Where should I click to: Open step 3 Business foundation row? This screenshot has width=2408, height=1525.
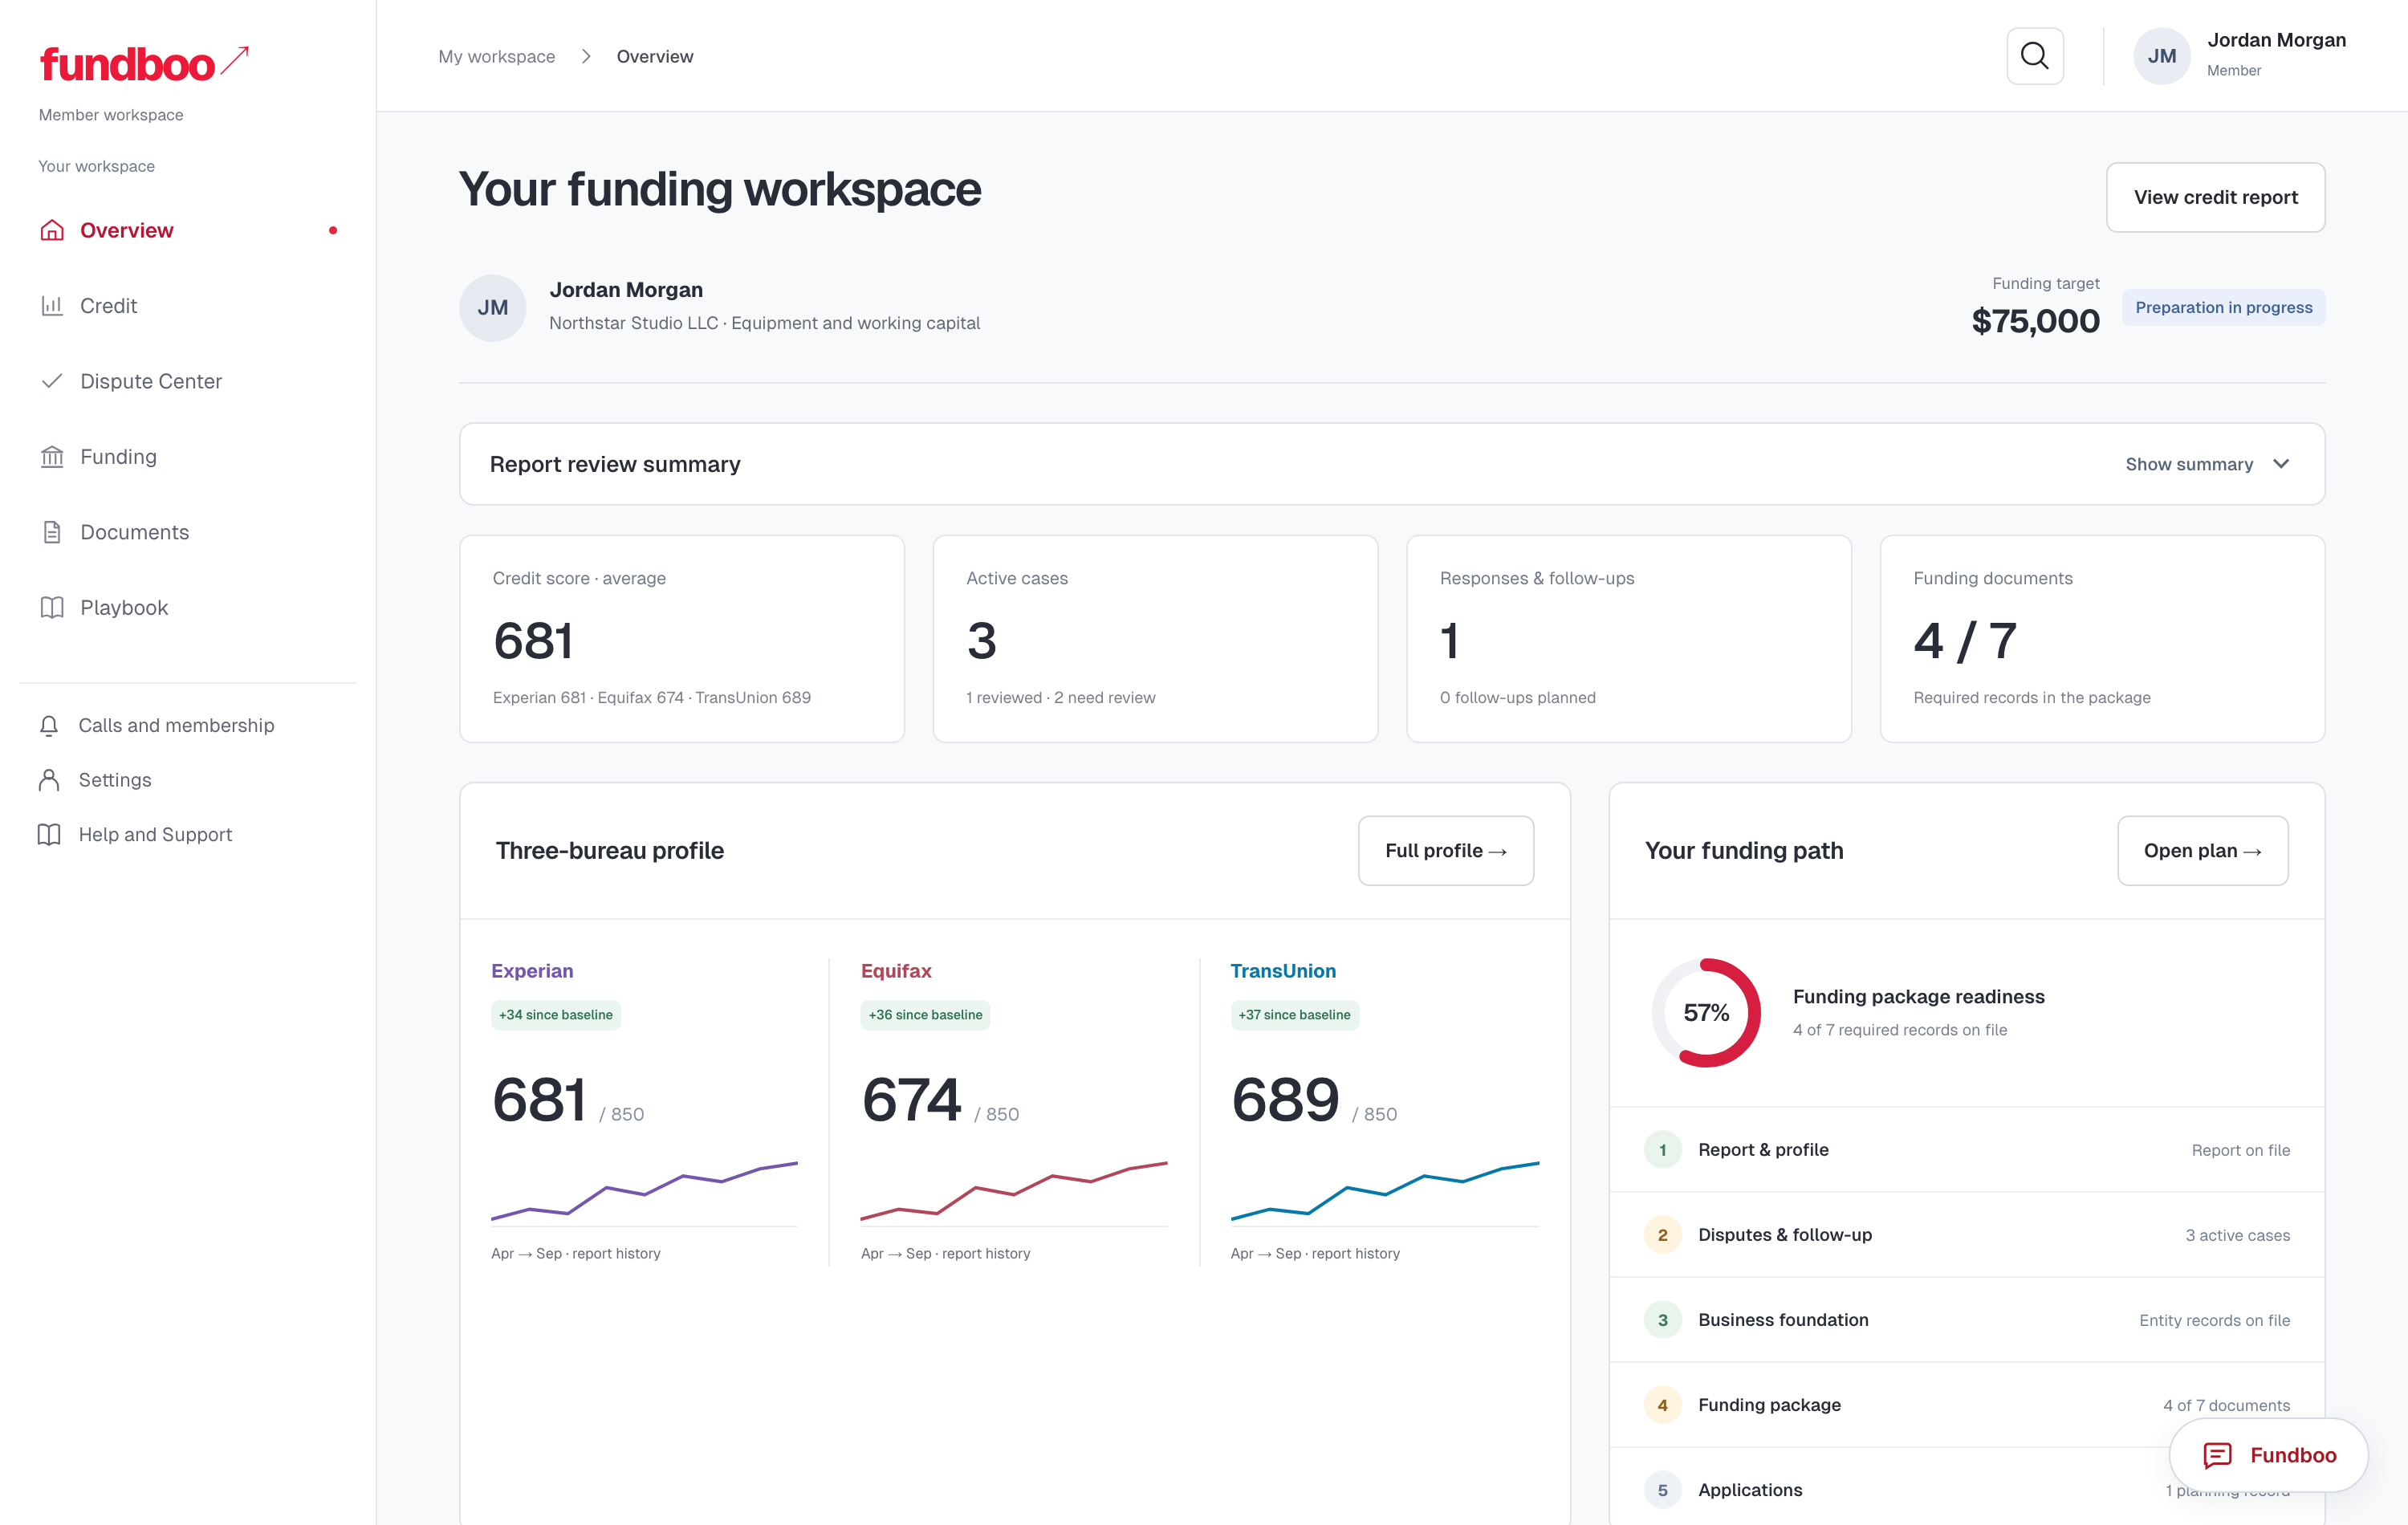(1966, 1320)
